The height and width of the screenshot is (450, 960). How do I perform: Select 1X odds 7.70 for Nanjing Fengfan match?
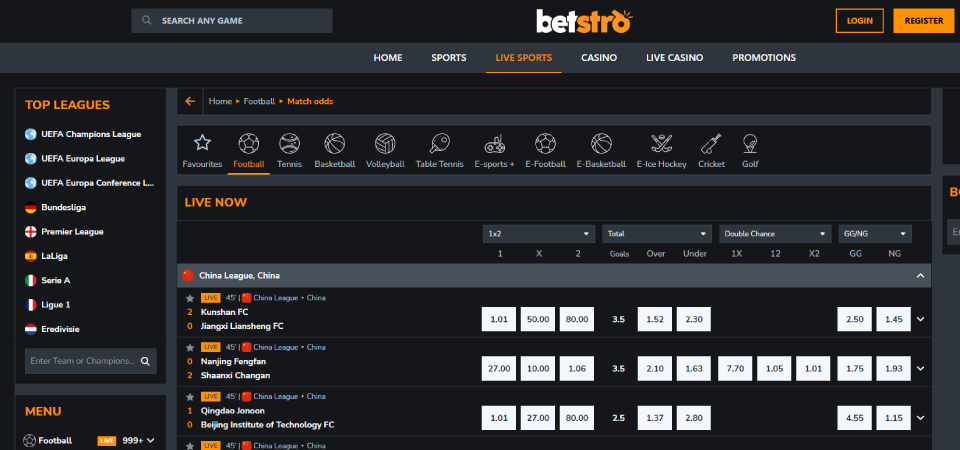735,369
